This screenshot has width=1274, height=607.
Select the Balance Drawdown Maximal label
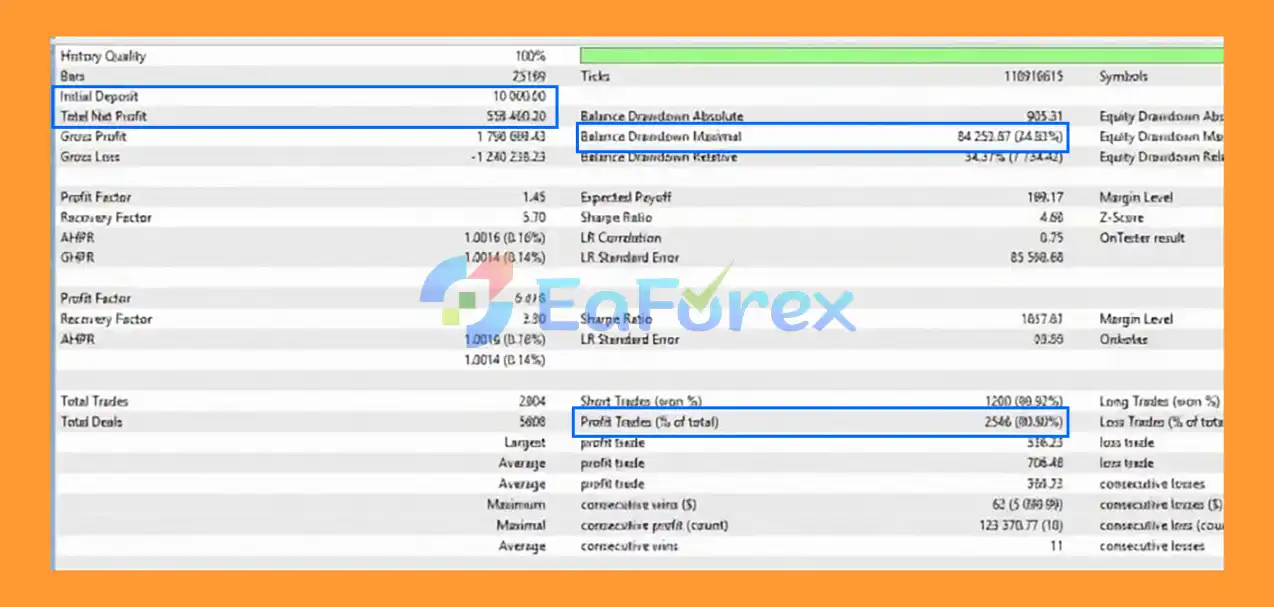tap(662, 137)
